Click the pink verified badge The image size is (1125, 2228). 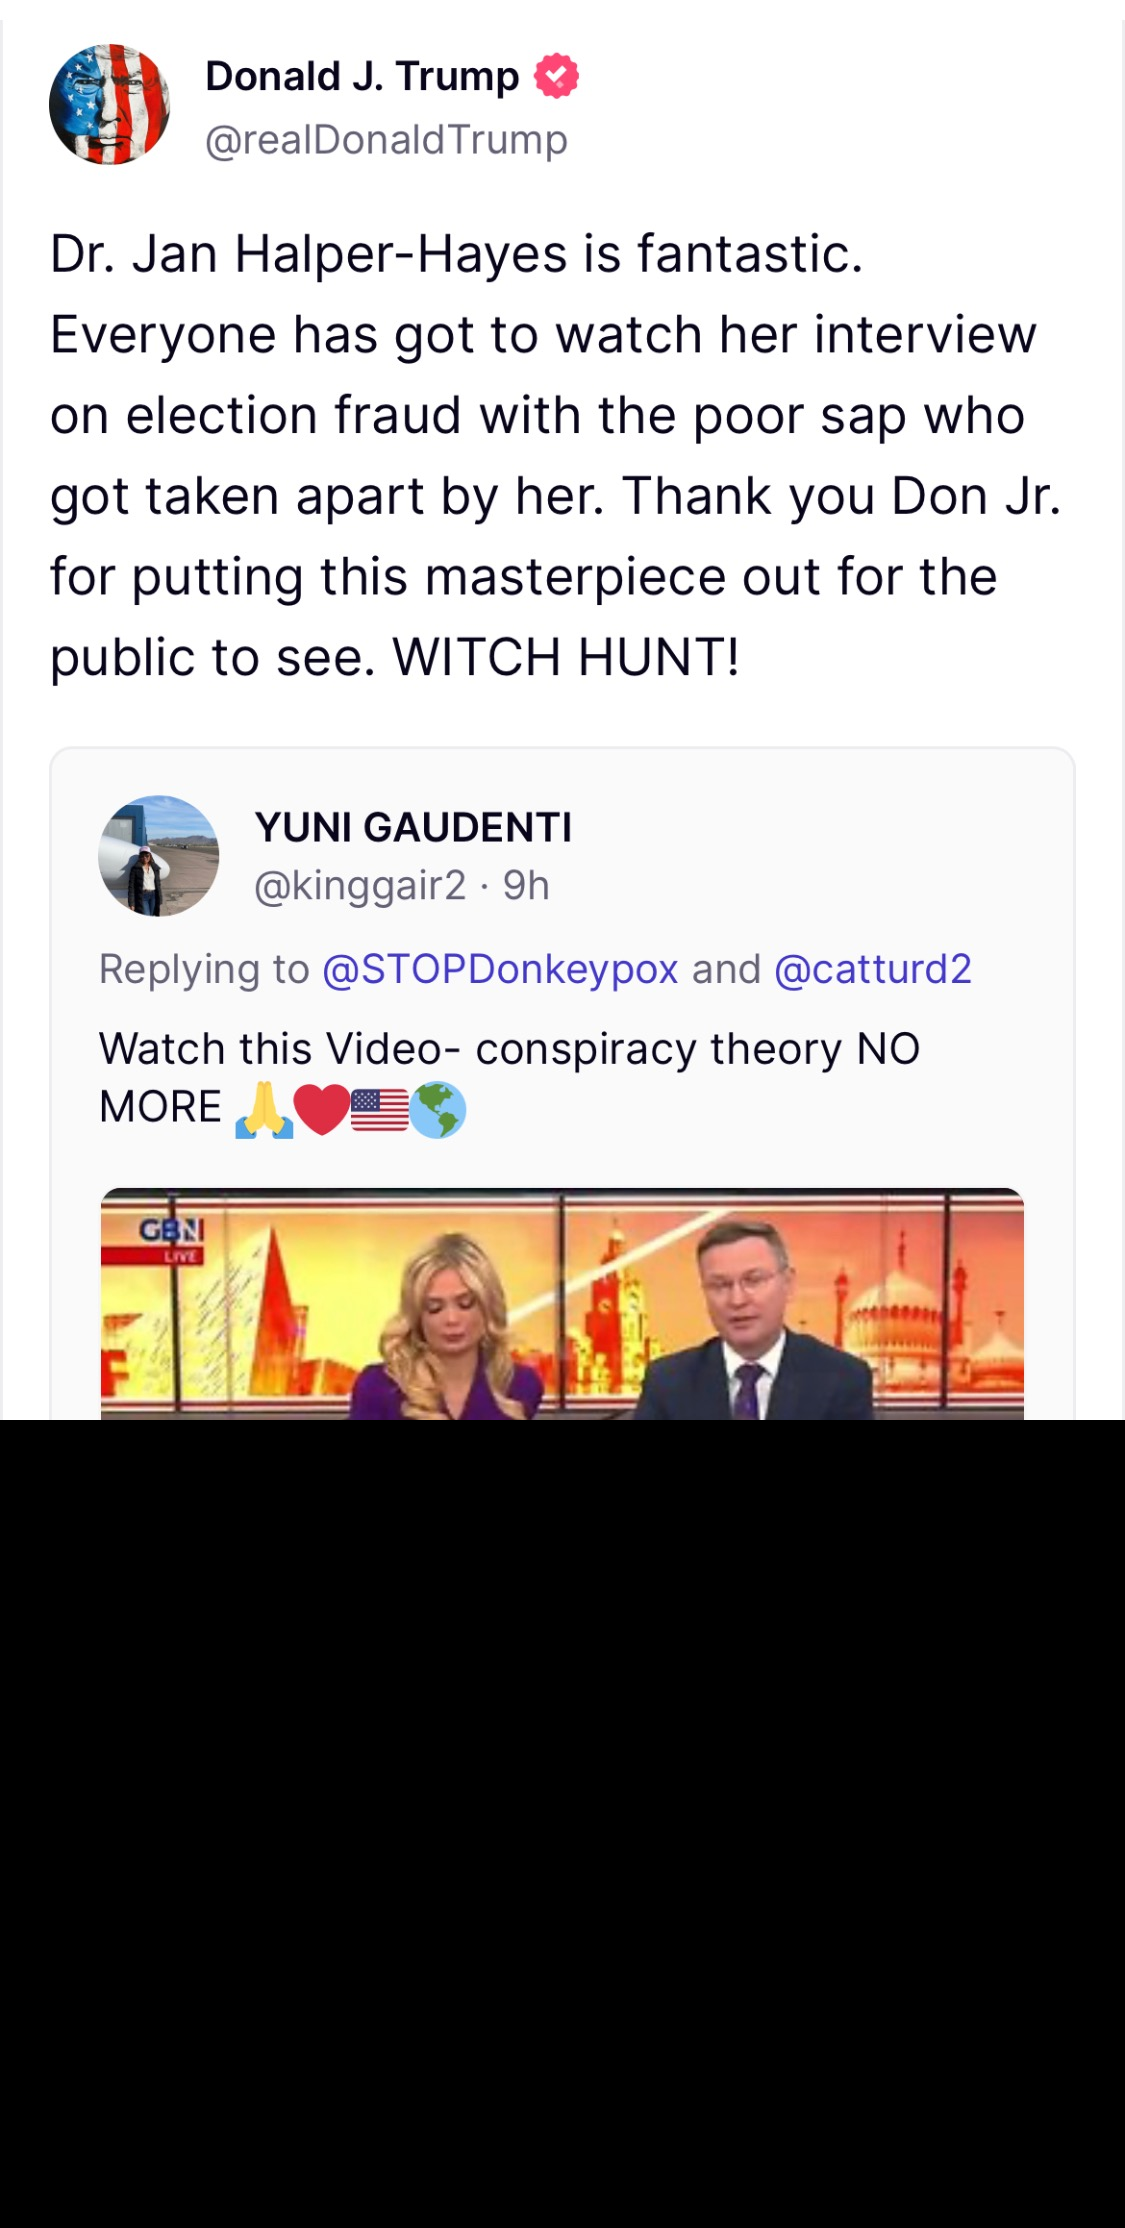point(556,76)
